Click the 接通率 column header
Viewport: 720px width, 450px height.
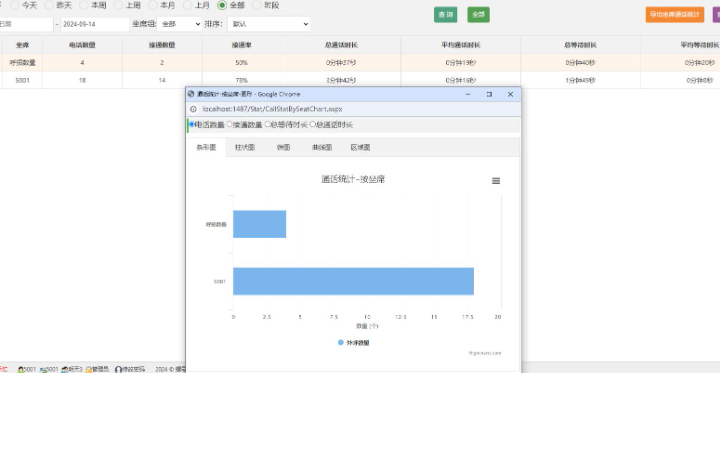(242, 45)
